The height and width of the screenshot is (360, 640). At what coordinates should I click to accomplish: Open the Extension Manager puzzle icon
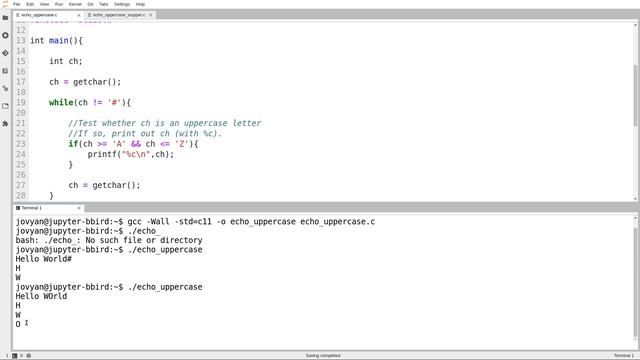[x=5, y=123]
